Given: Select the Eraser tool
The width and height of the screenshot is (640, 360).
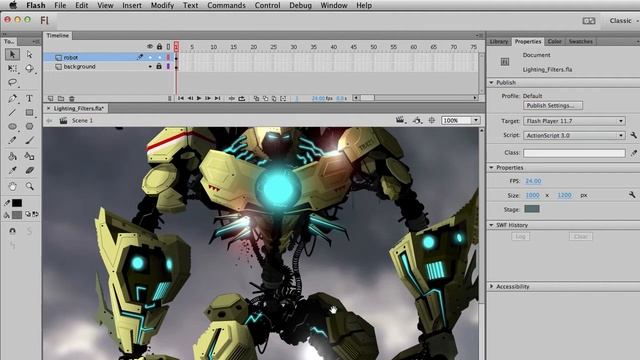Looking at the screenshot, I should [x=29, y=171].
